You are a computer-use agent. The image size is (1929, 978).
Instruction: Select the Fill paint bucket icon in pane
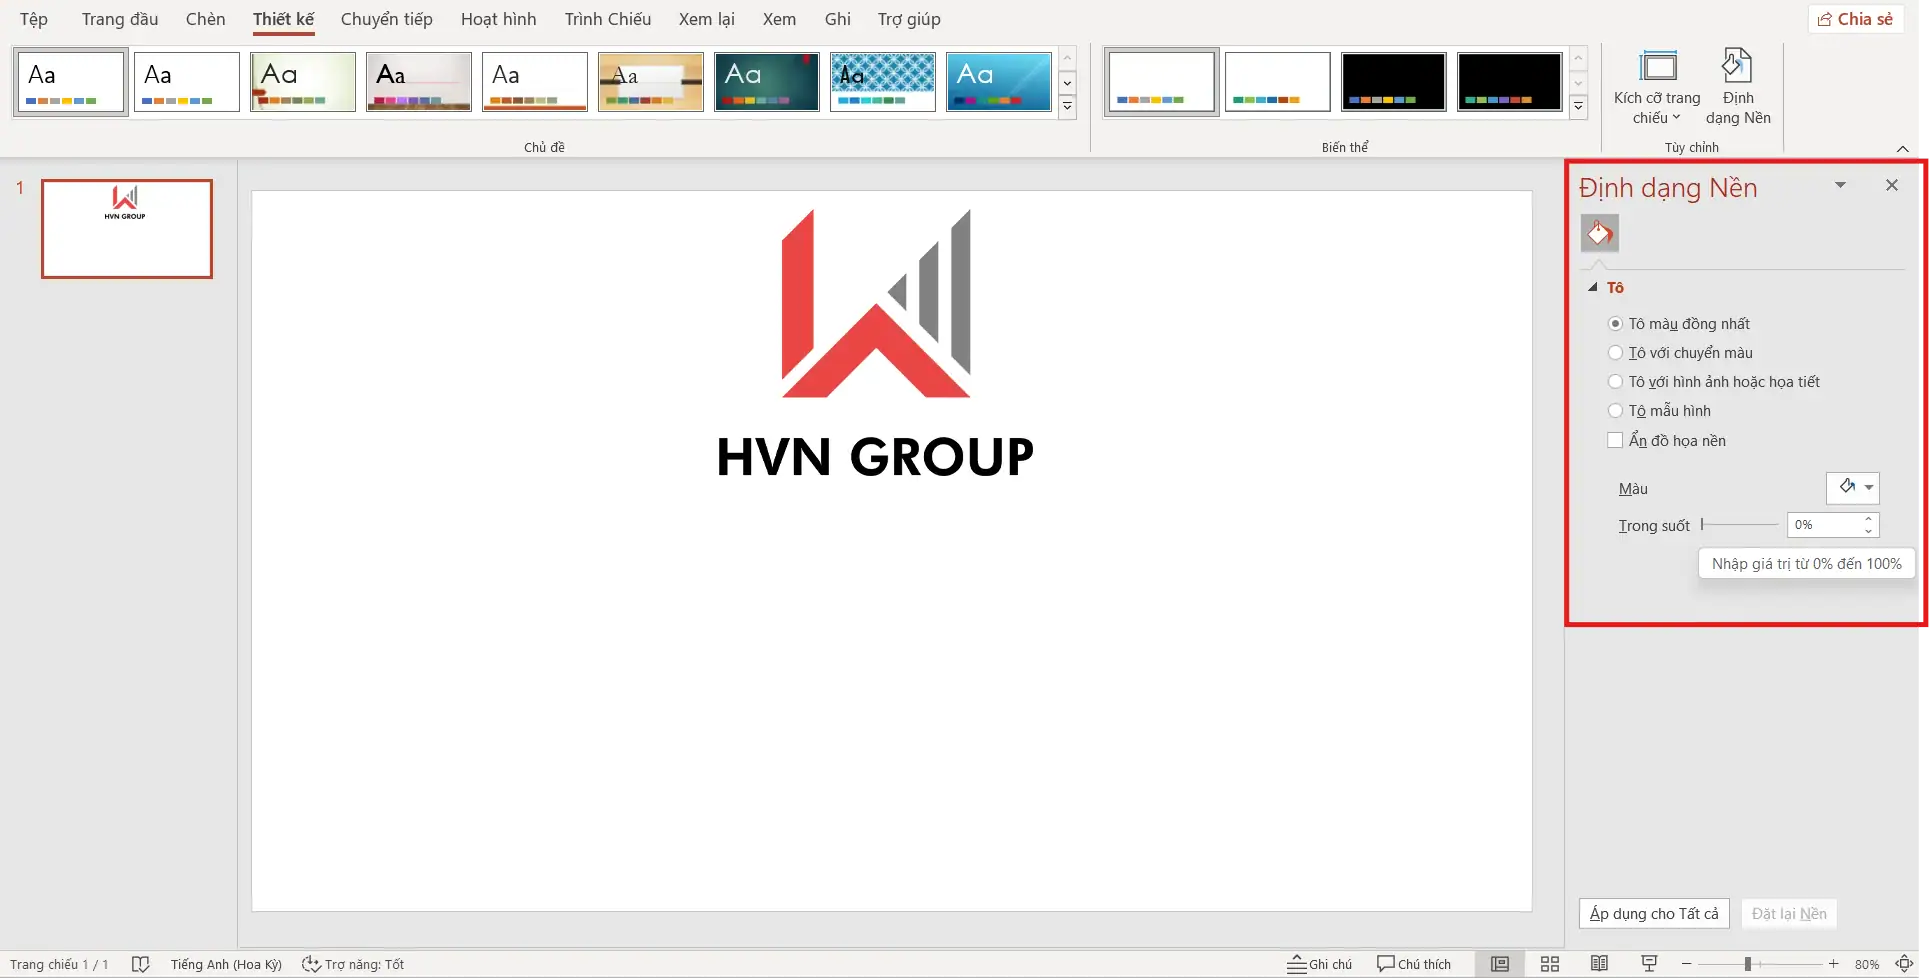[1599, 234]
